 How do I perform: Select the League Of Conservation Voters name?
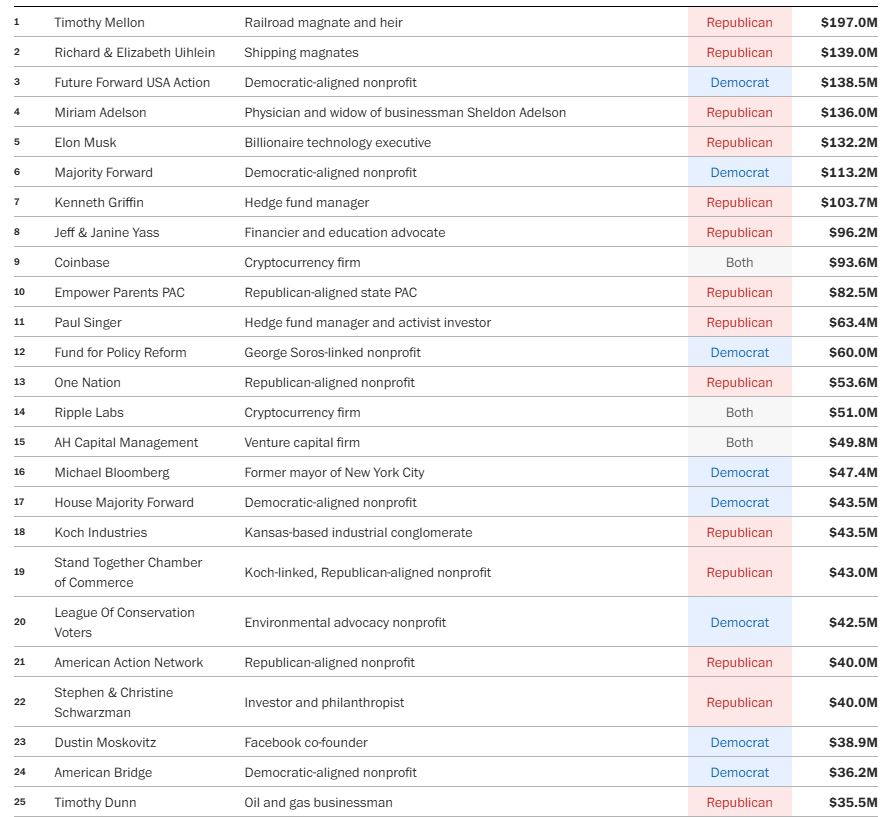(x=124, y=622)
